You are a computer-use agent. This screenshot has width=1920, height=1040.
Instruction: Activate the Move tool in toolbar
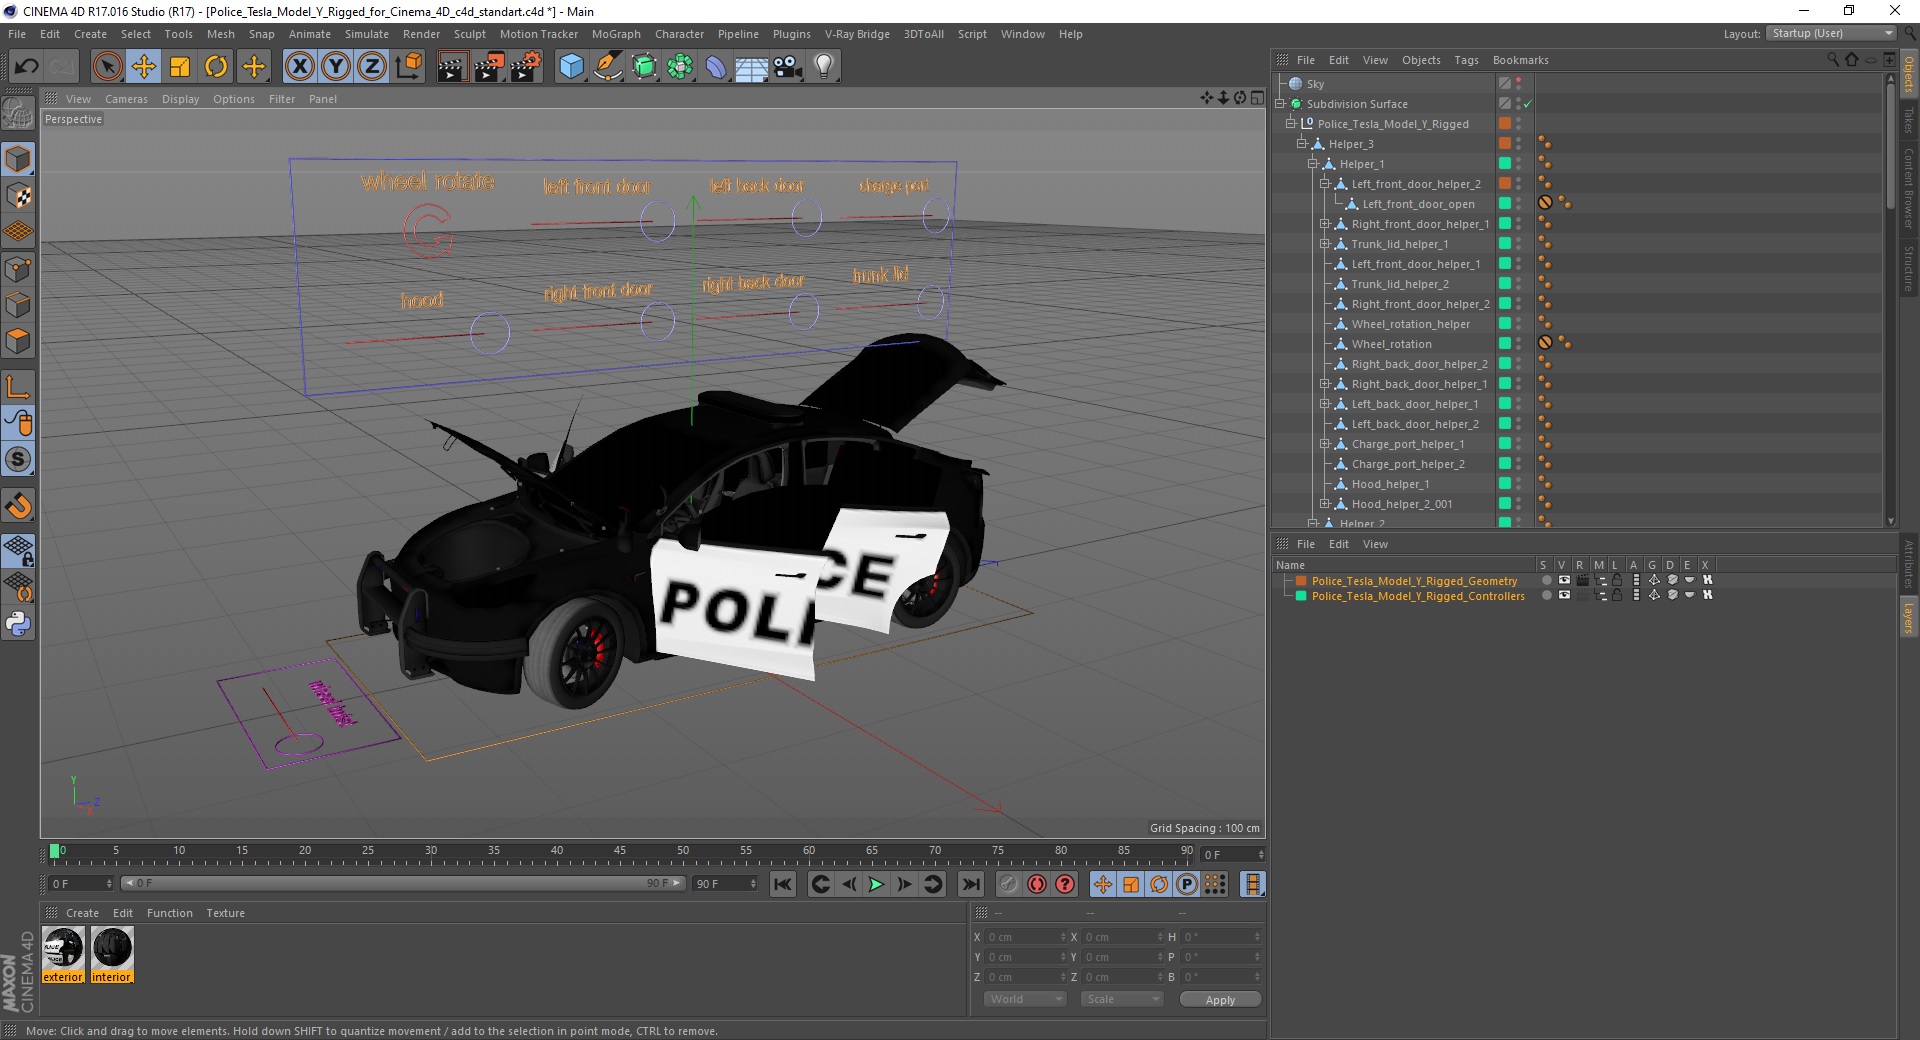pyautogui.click(x=143, y=67)
